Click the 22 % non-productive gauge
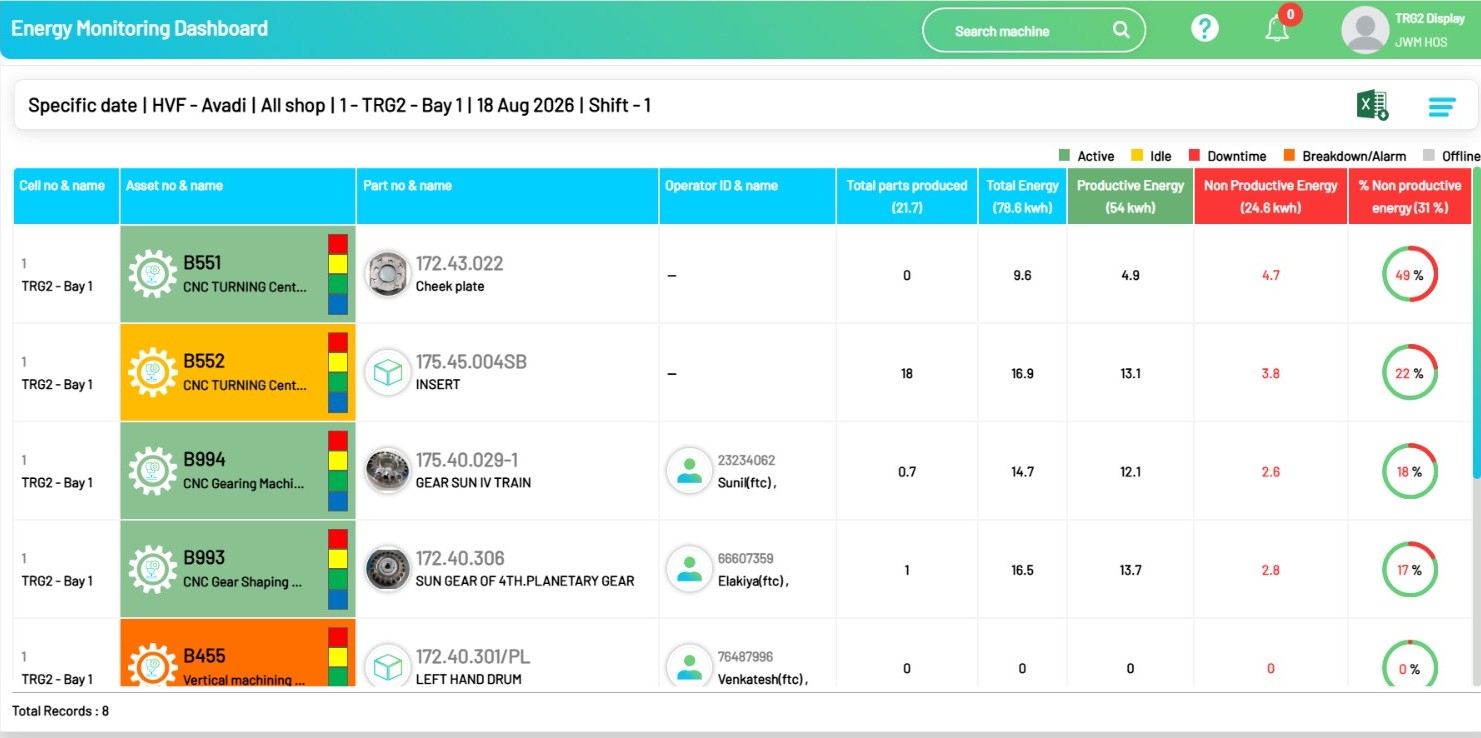The image size is (1481, 738). [1410, 373]
